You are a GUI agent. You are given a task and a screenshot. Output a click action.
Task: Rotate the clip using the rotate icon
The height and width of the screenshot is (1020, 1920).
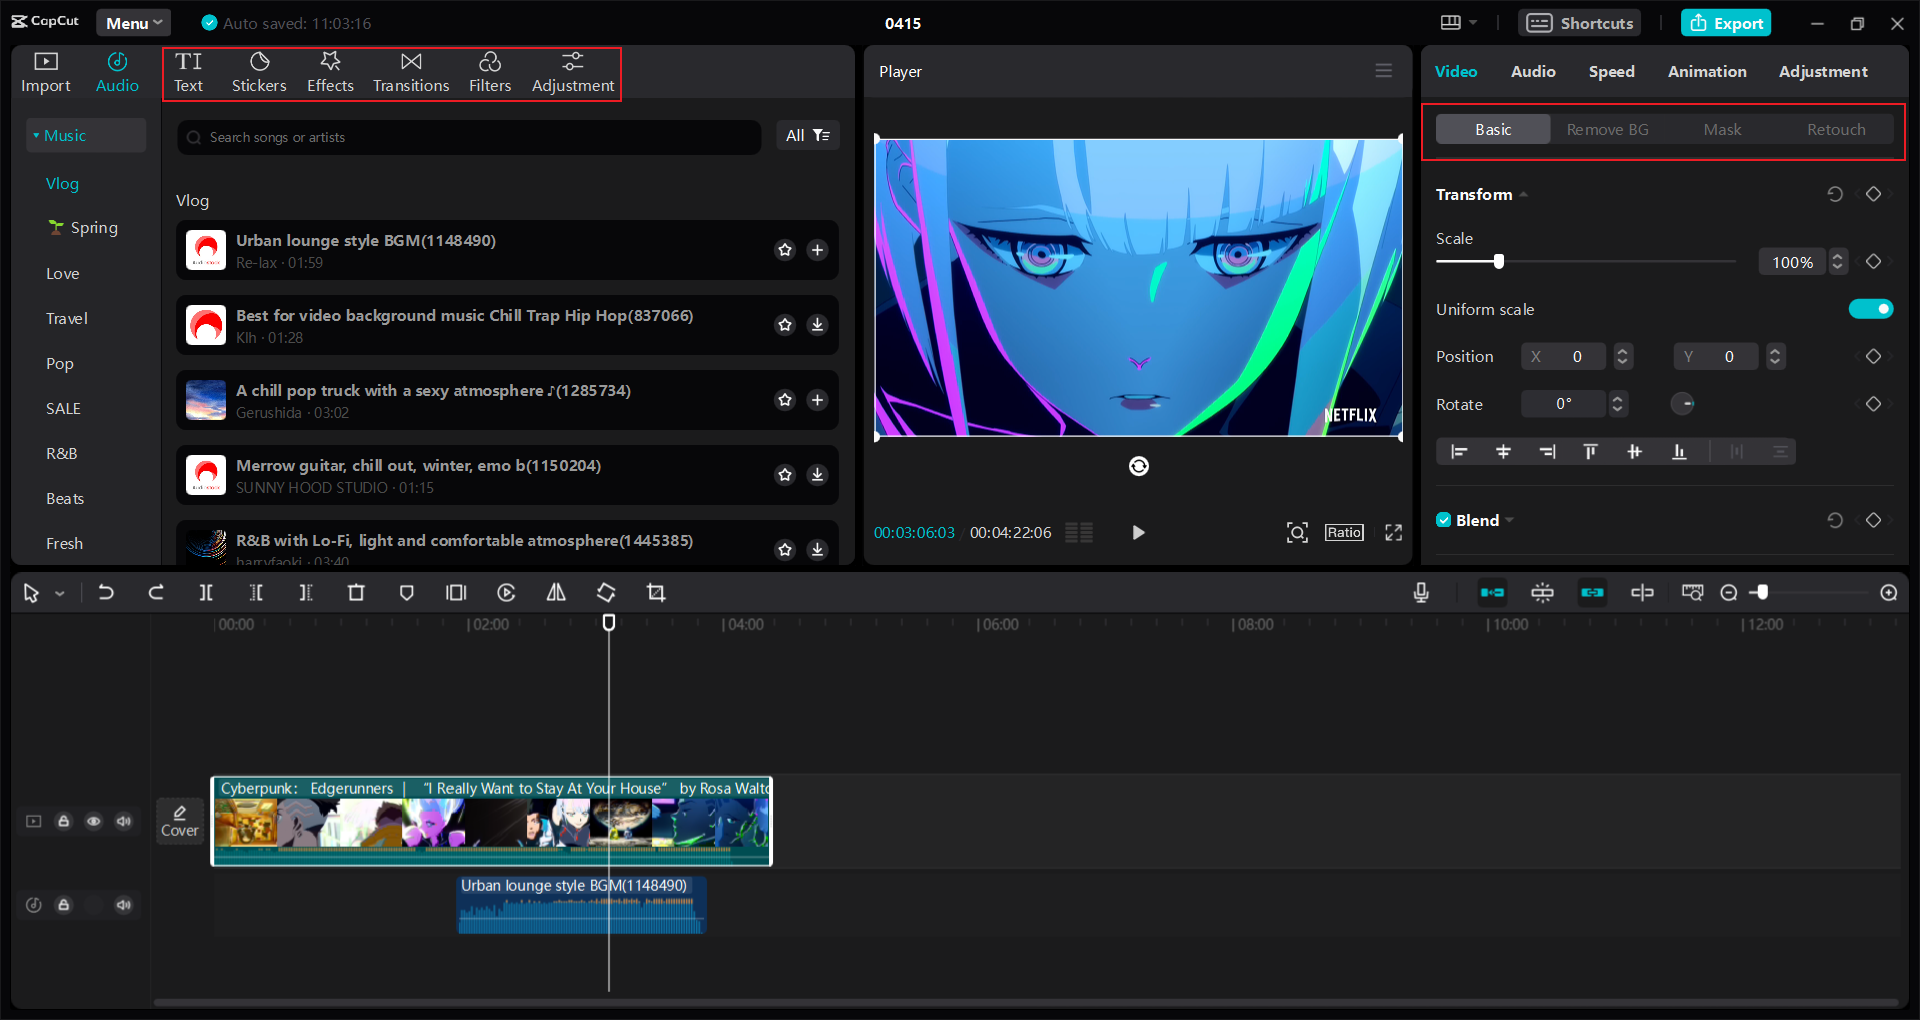click(606, 593)
